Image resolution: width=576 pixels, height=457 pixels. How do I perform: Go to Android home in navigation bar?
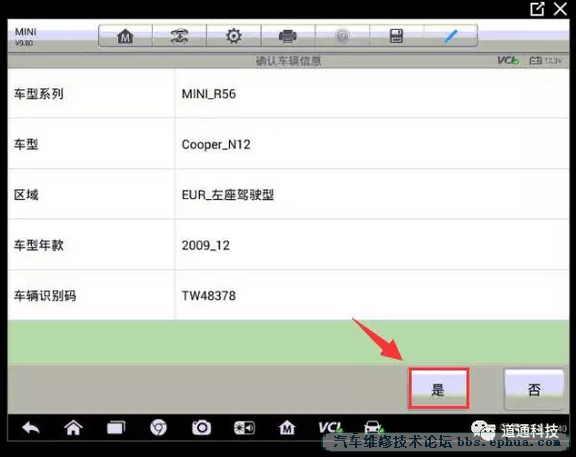click(x=73, y=428)
